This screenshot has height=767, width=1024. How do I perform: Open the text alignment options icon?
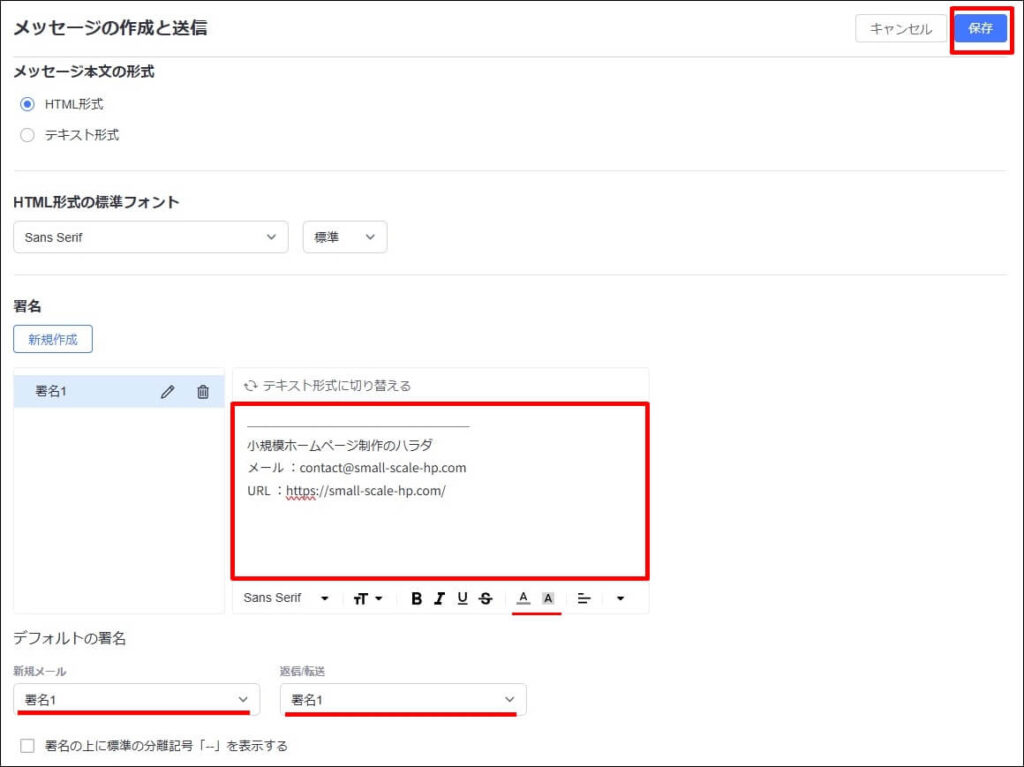584,598
